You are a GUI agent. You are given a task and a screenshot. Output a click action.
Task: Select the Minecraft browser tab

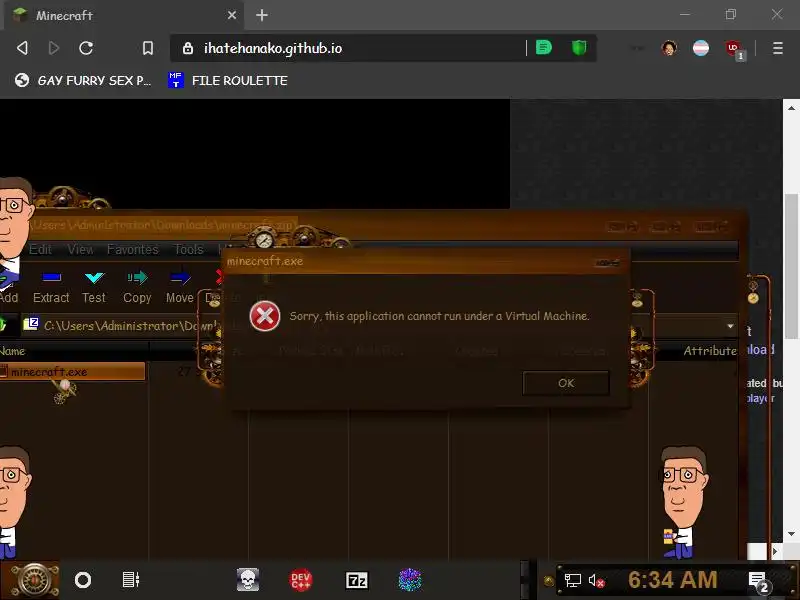[x=124, y=15]
